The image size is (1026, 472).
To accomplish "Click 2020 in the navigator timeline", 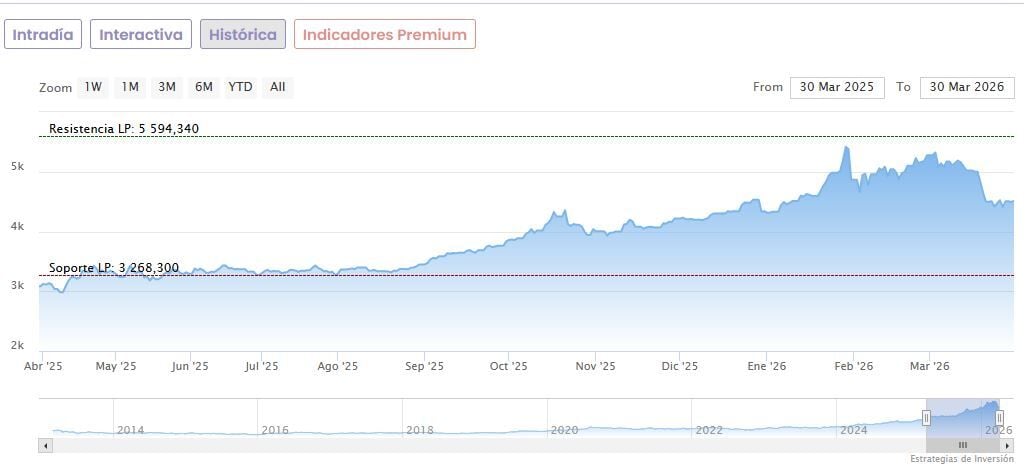I will coord(564,430).
